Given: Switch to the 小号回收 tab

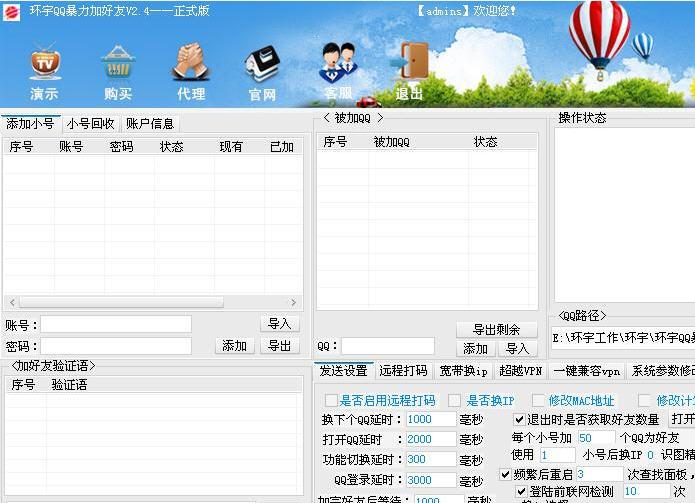Looking at the screenshot, I should pyautogui.click(x=91, y=124).
